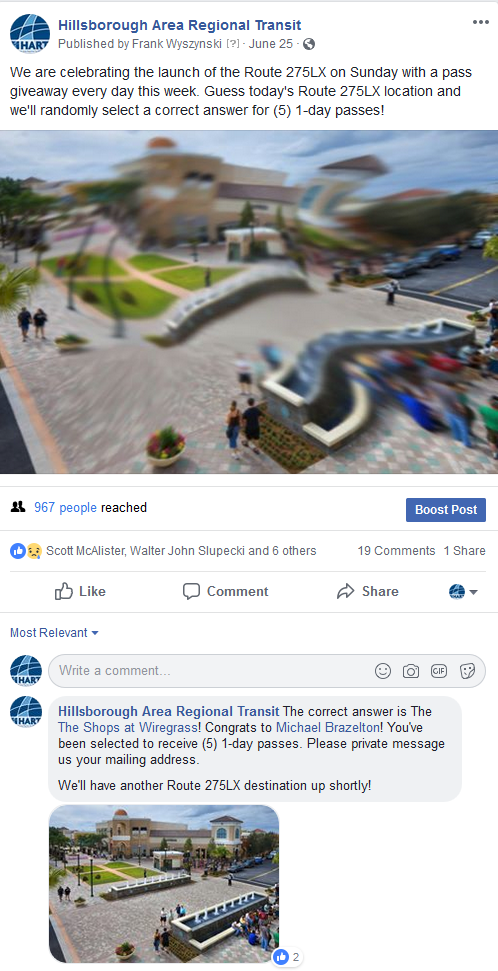The height and width of the screenshot is (971, 498).
Task: Select the Comment action
Action: point(225,591)
